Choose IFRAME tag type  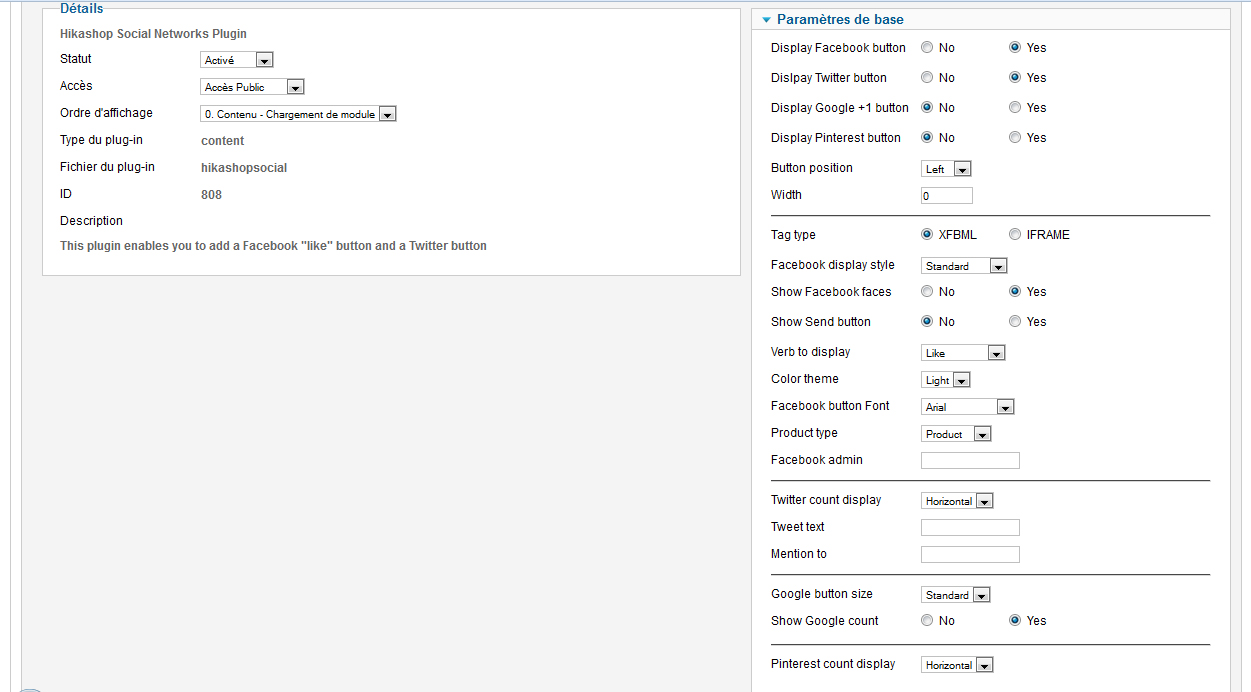pos(1015,234)
